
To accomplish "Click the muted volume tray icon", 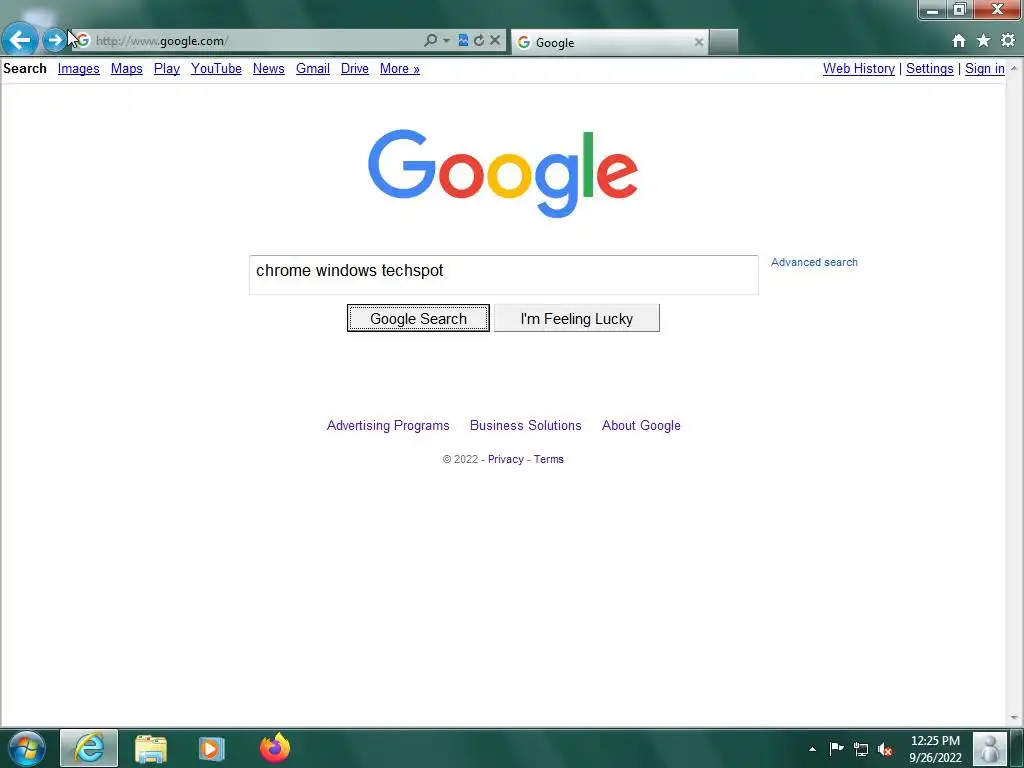I will [885, 749].
